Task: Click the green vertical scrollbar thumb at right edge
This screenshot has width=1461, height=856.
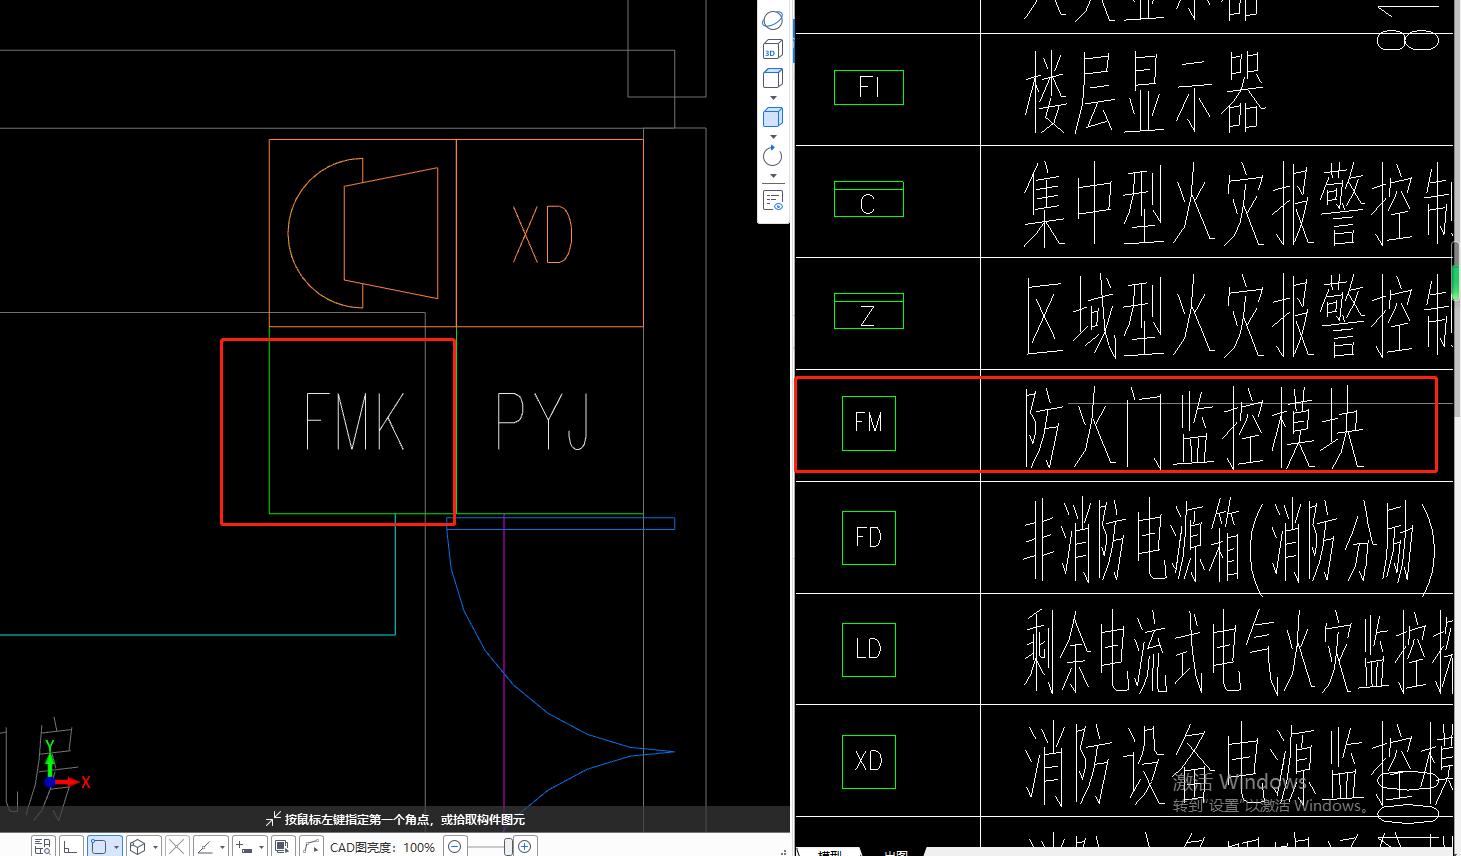Action: click(1456, 281)
